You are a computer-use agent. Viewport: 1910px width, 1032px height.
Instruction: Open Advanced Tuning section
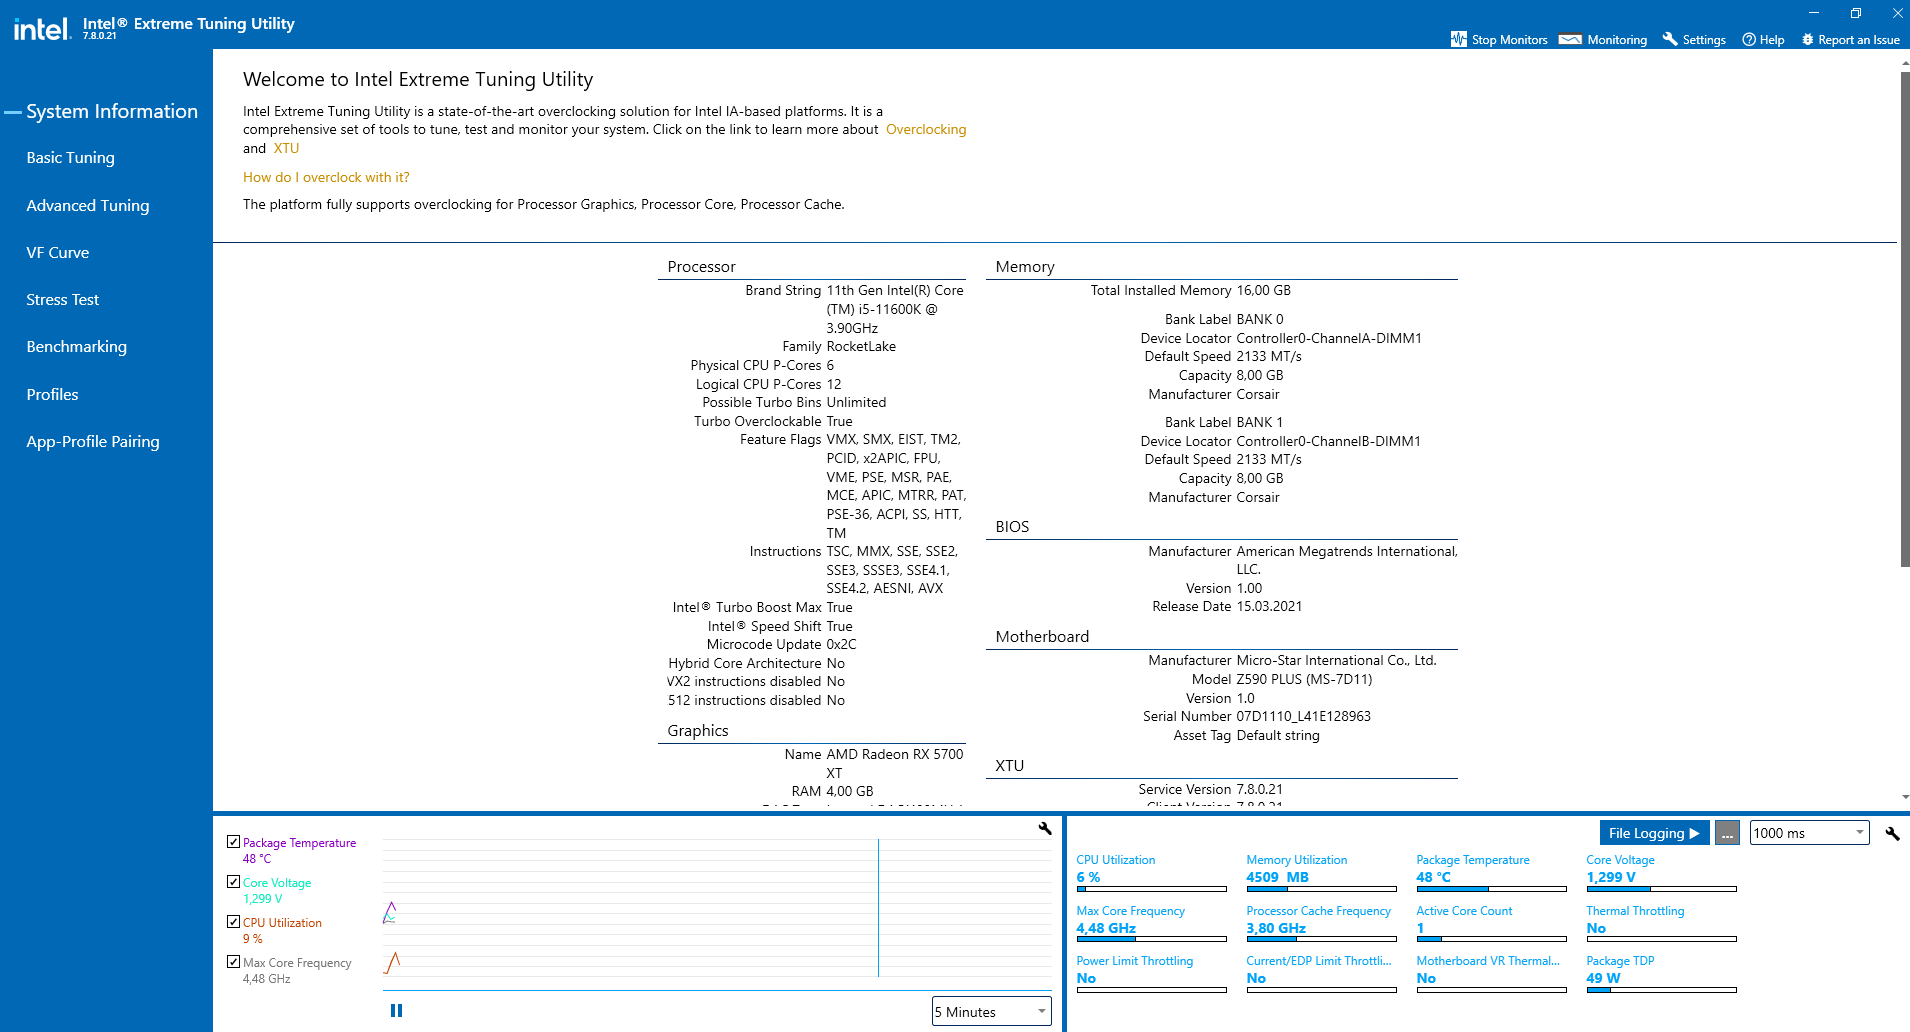point(88,205)
